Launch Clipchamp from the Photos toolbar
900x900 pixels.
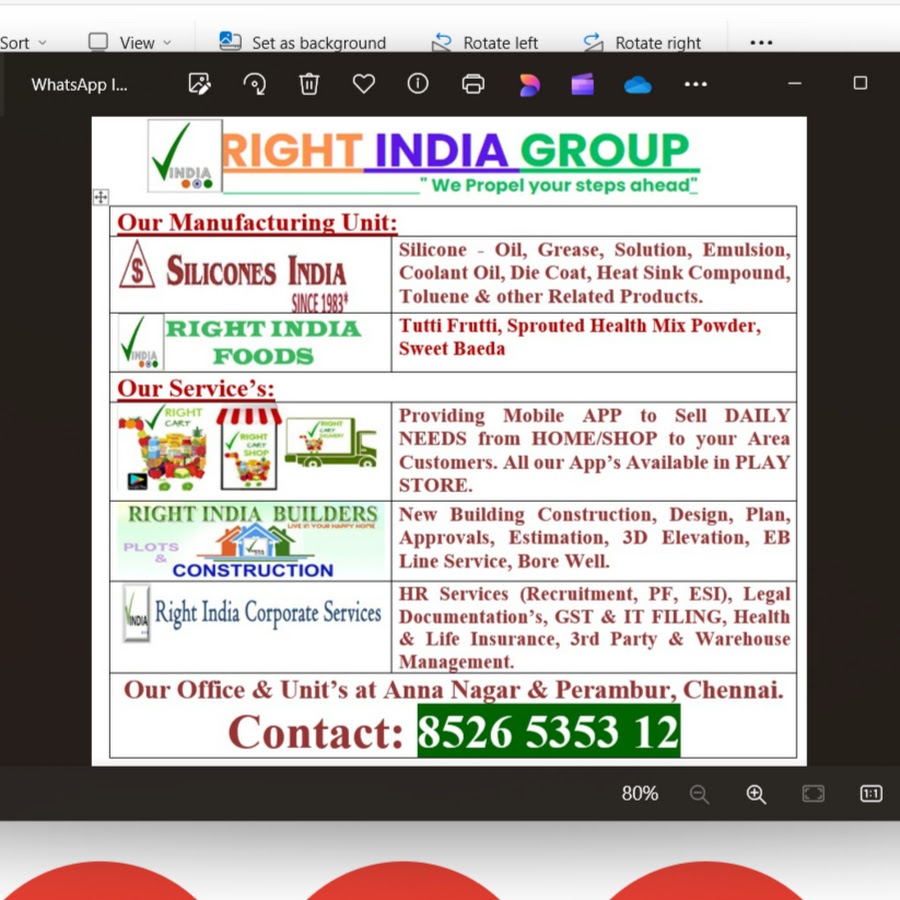pos(583,84)
